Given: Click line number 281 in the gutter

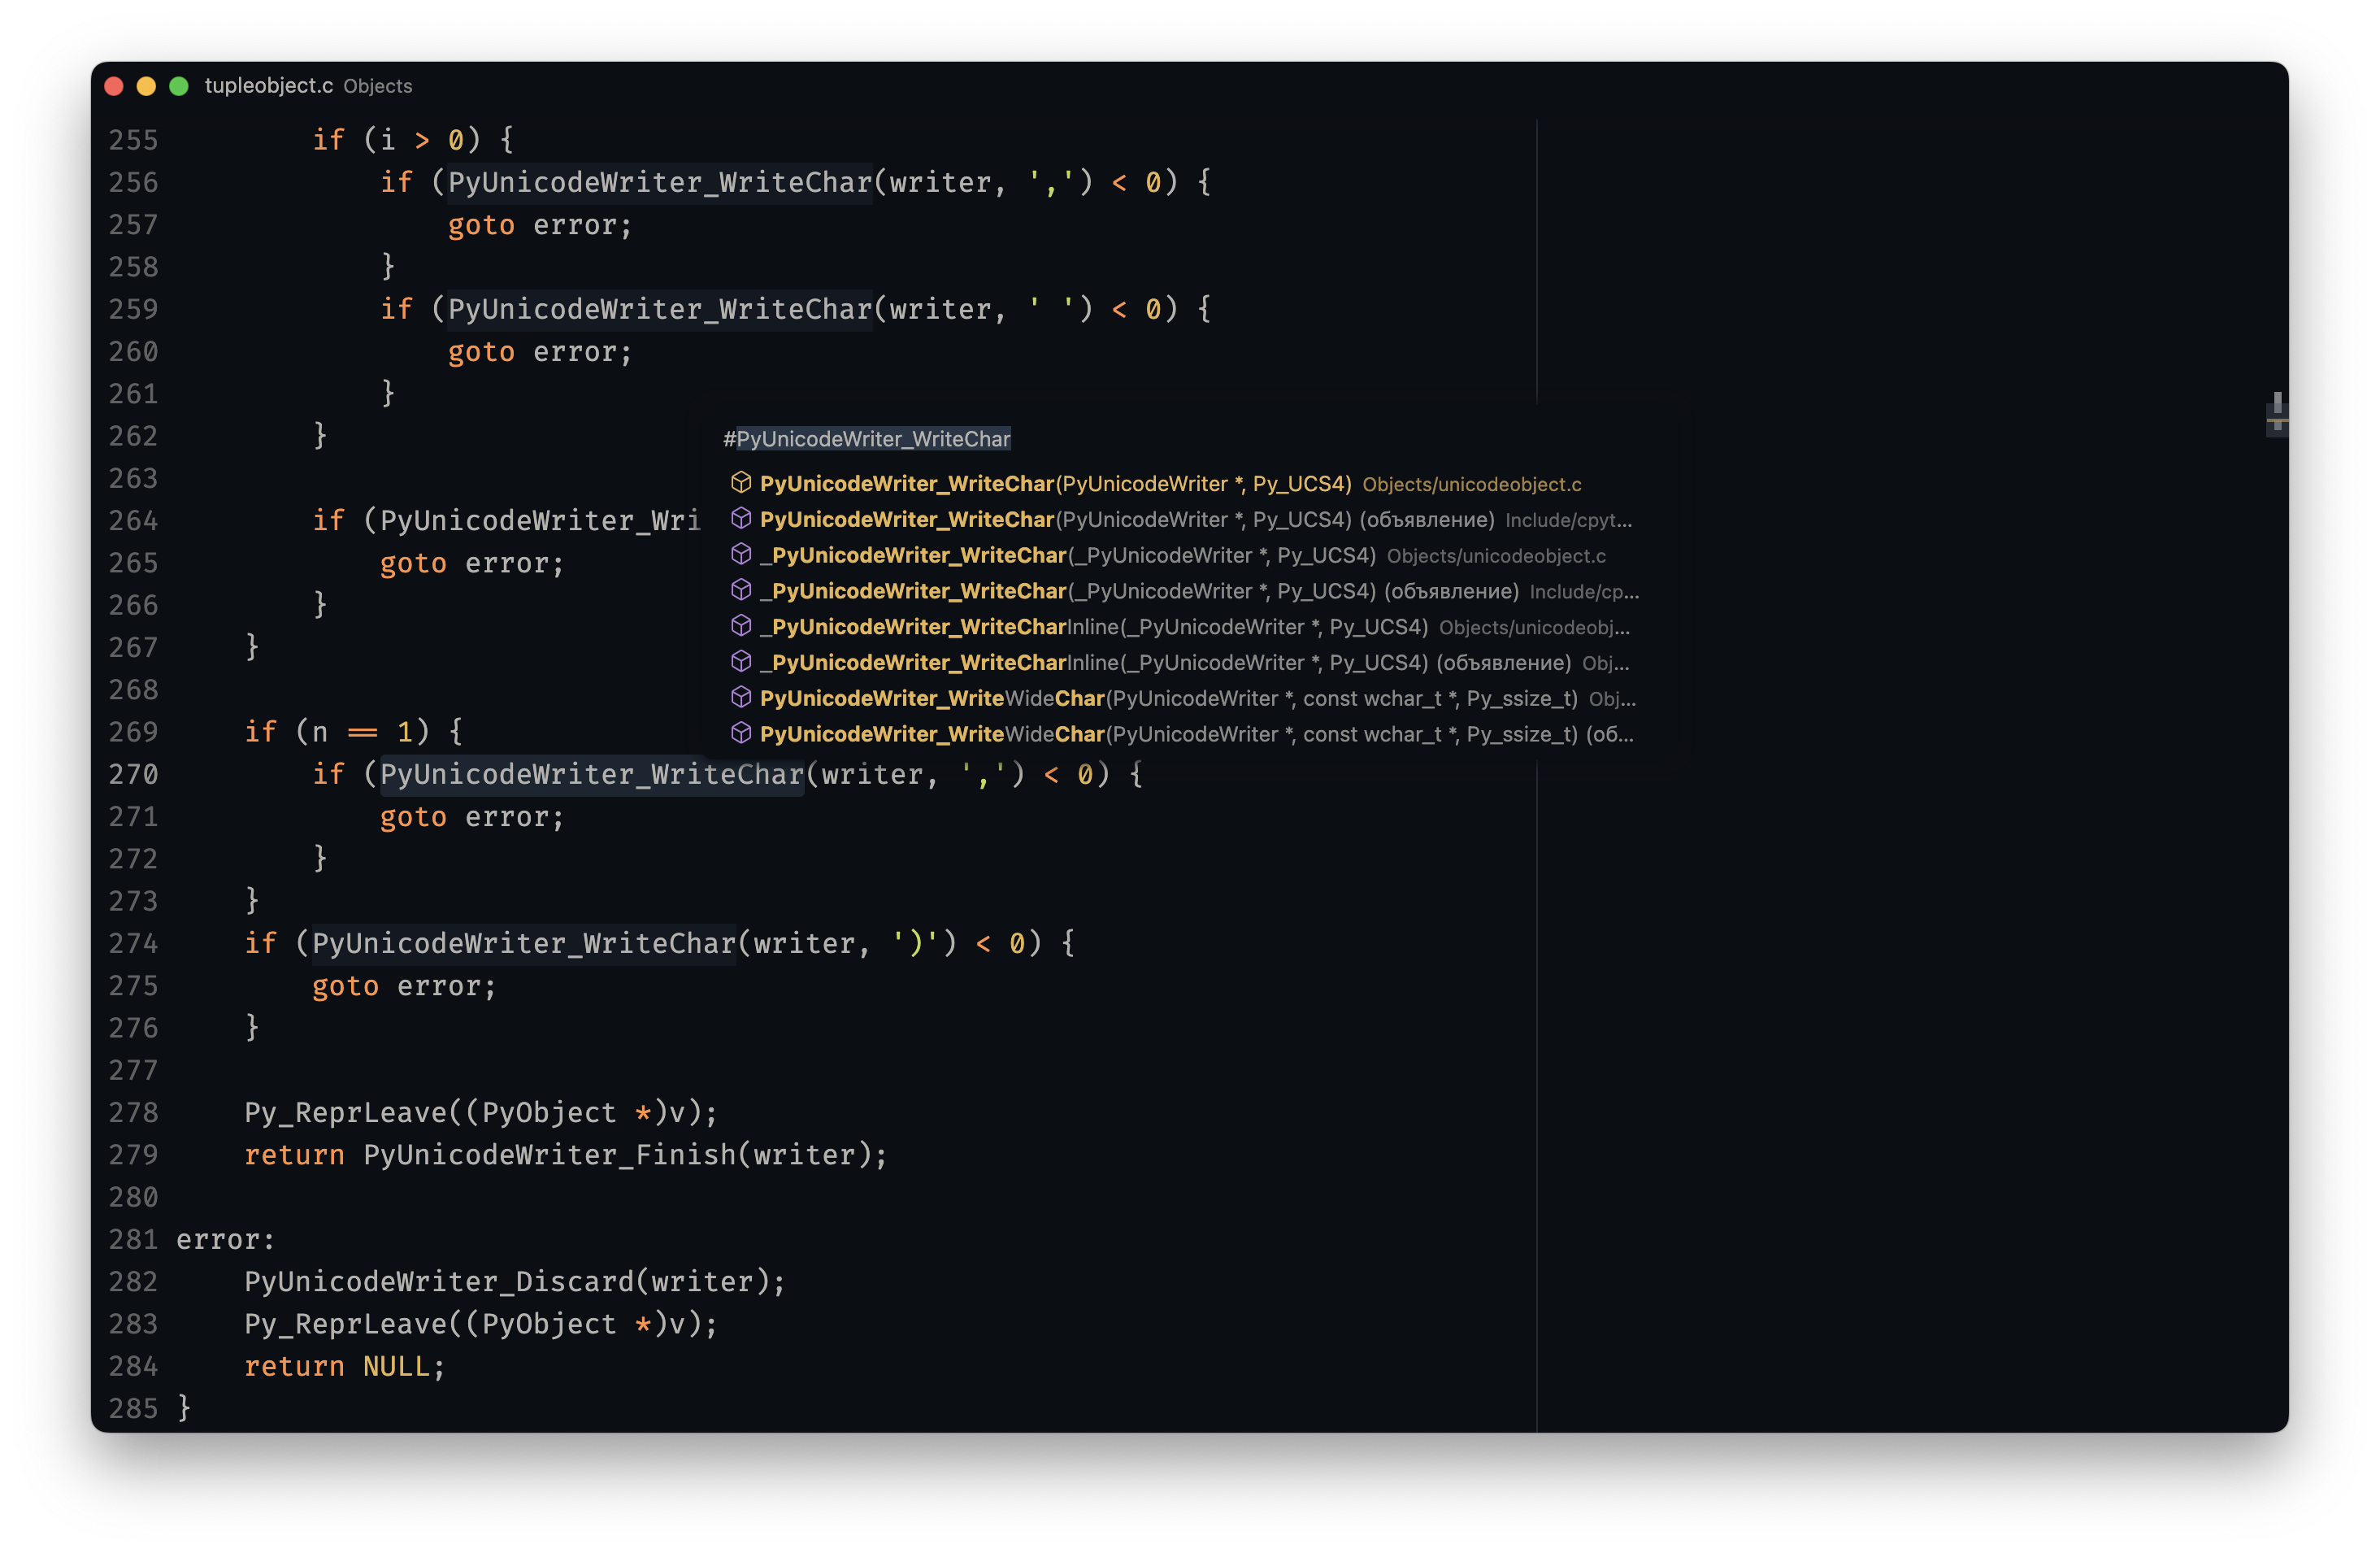Looking at the screenshot, I should pos(133,1240).
